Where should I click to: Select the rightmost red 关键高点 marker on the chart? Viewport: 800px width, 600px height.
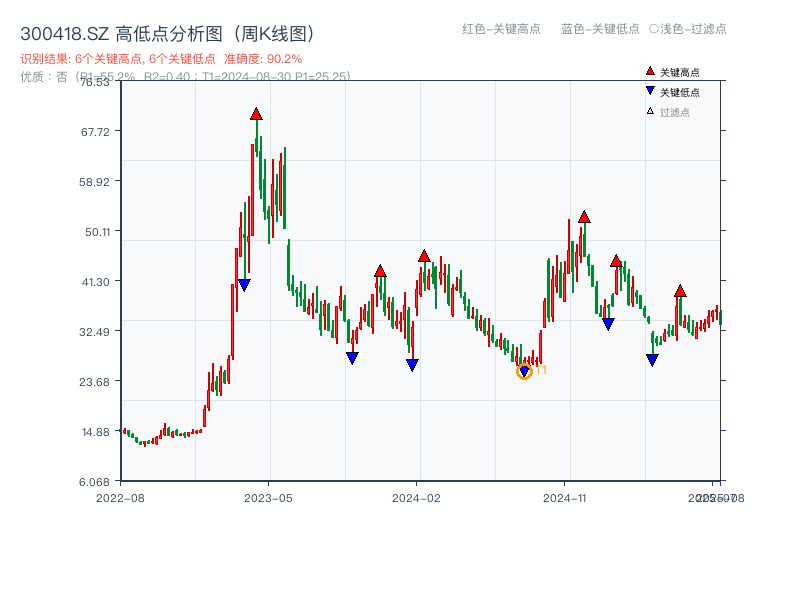tap(679, 292)
